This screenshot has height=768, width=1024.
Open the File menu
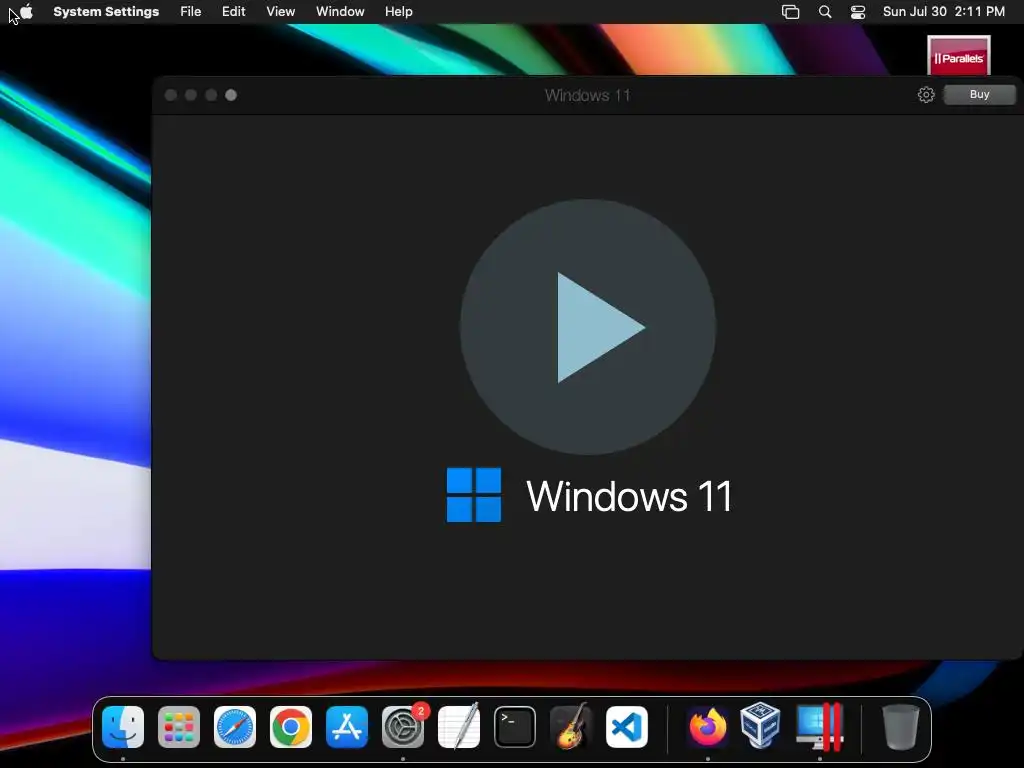[191, 11]
